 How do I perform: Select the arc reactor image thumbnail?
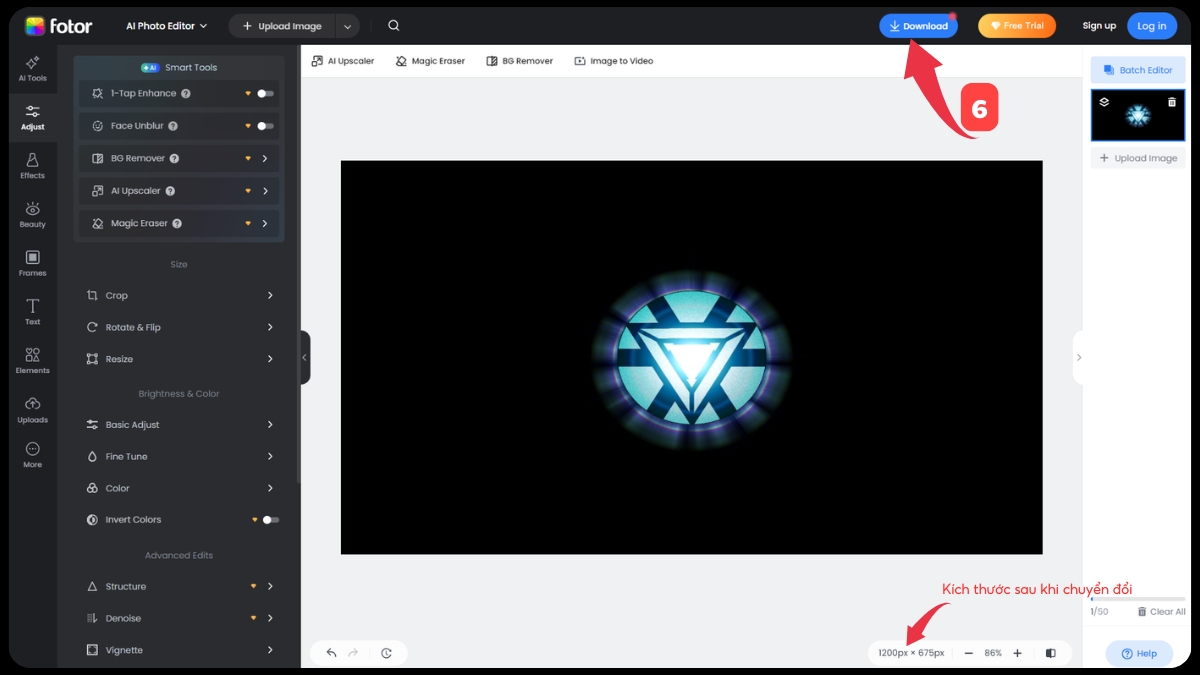coord(1138,115)
